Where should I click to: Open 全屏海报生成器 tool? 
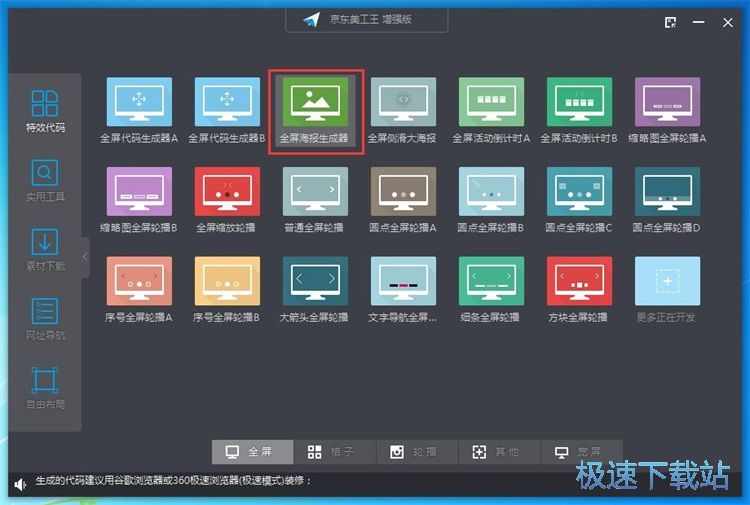(315, 102)
